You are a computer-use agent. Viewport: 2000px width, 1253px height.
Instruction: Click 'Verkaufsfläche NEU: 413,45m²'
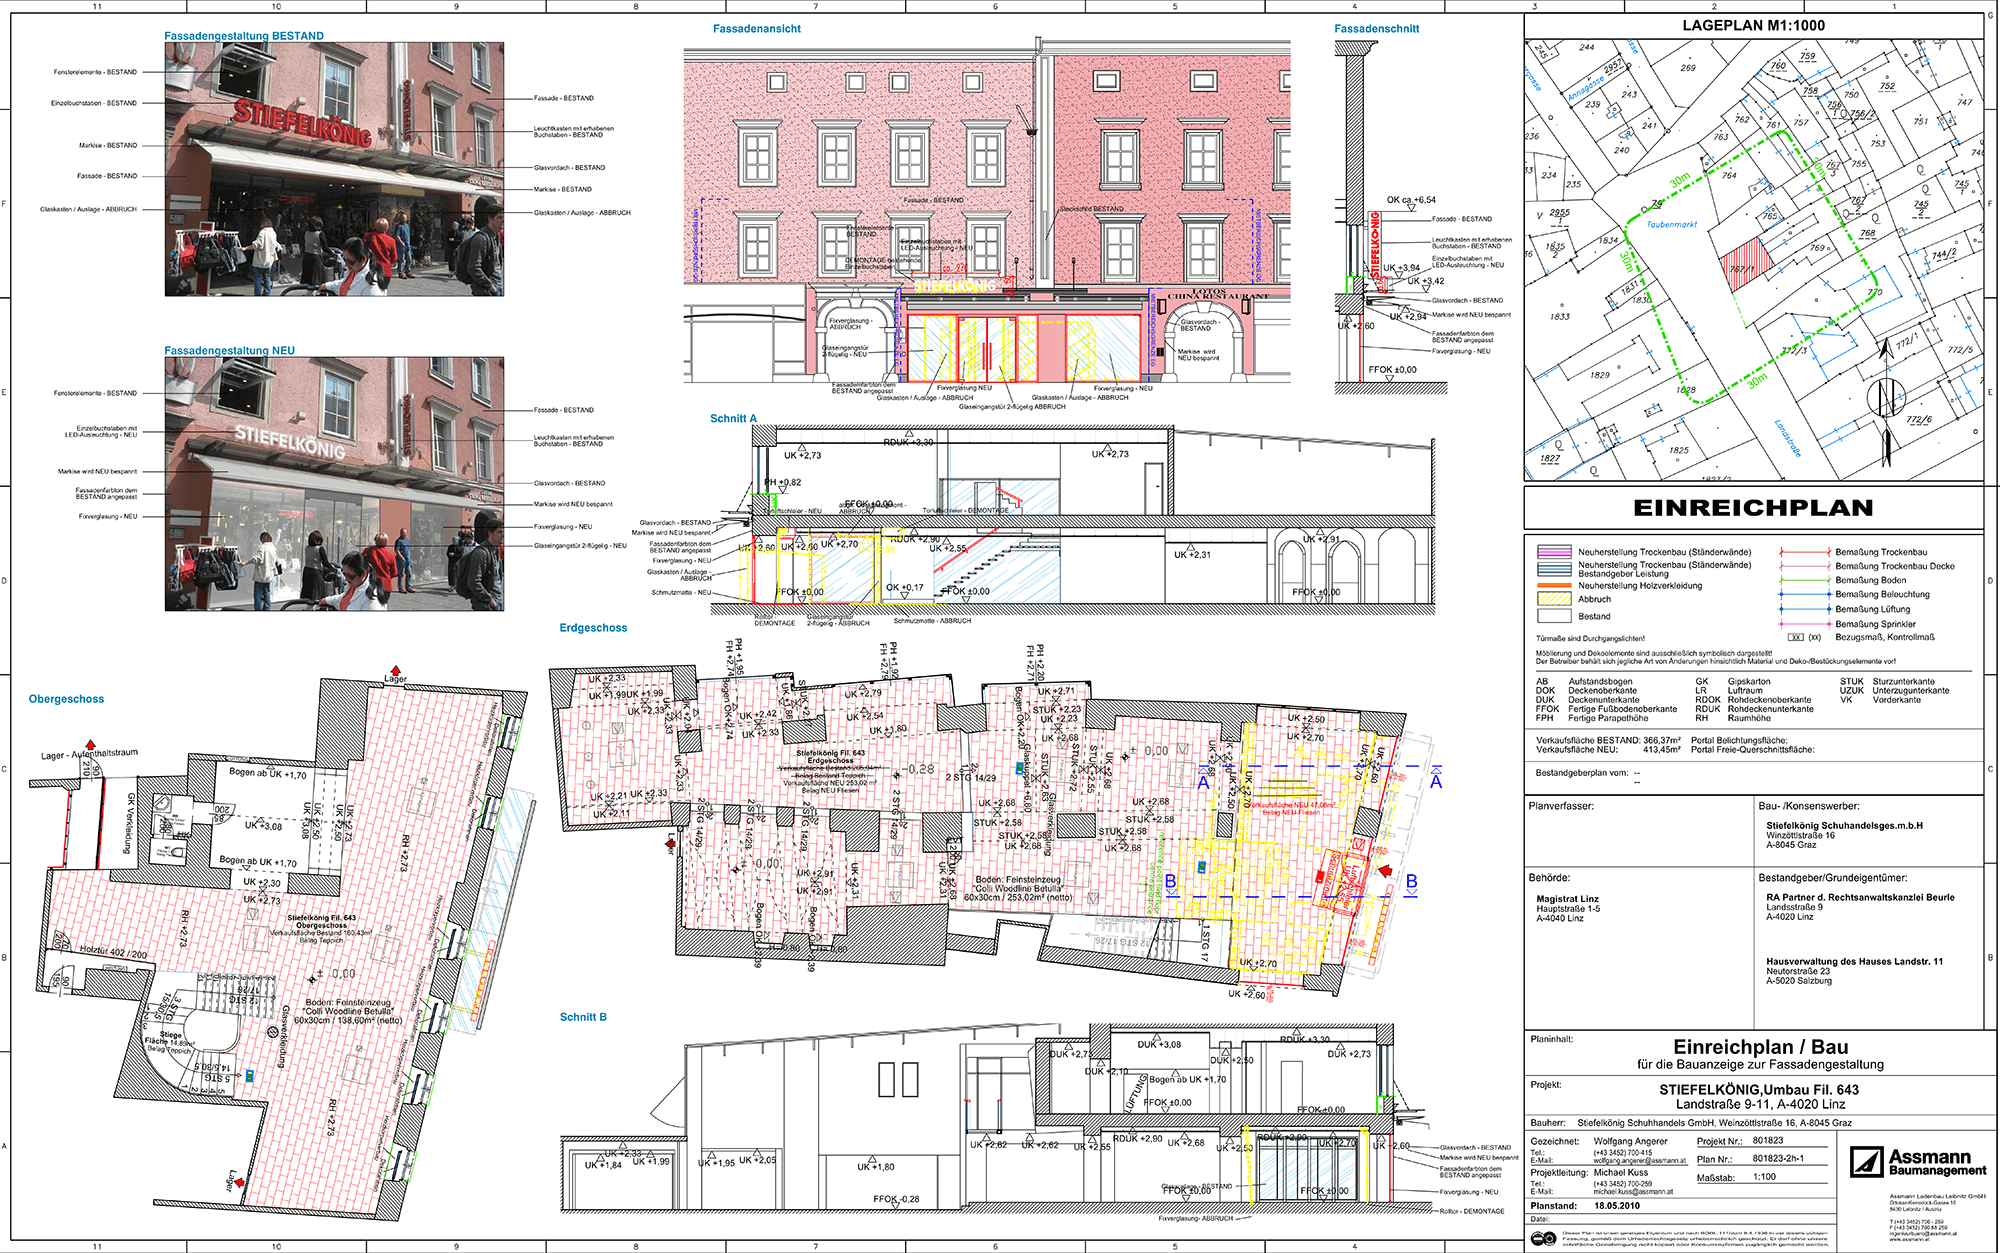1608,750
